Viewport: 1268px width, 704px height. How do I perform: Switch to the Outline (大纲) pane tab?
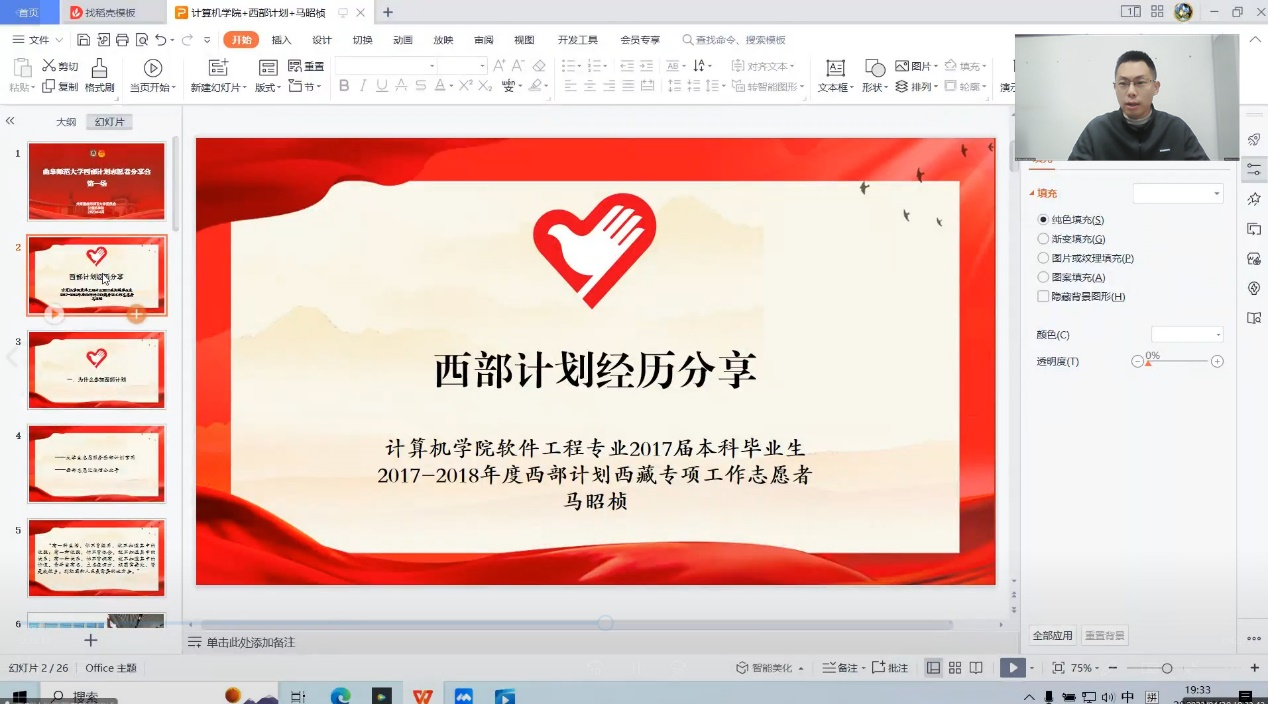[x=66, y=122]
